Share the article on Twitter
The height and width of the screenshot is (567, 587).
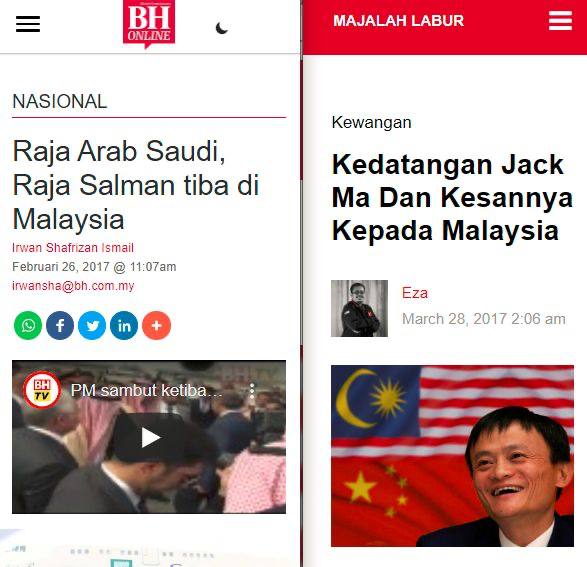coord(92,325)
